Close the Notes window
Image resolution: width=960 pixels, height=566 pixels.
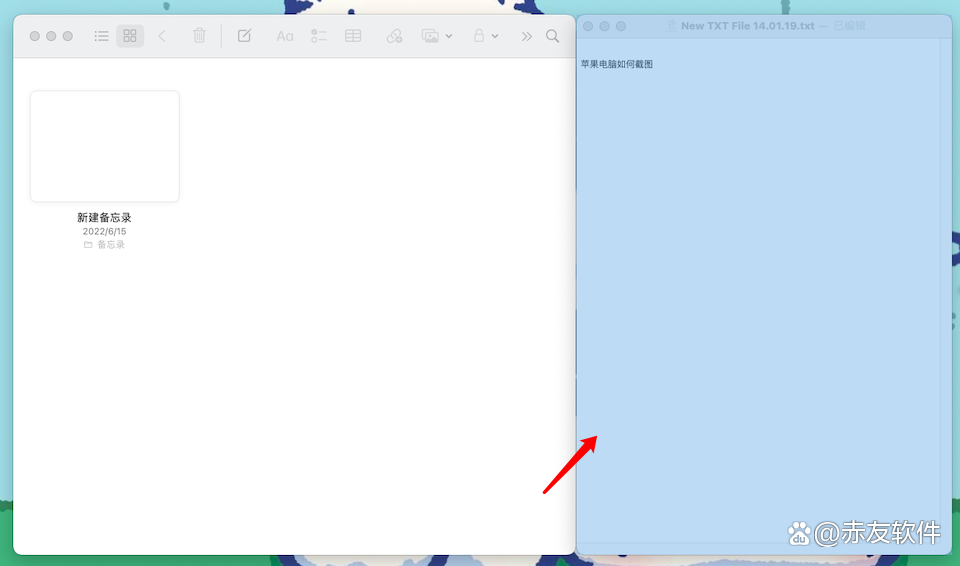pos(35,36)
